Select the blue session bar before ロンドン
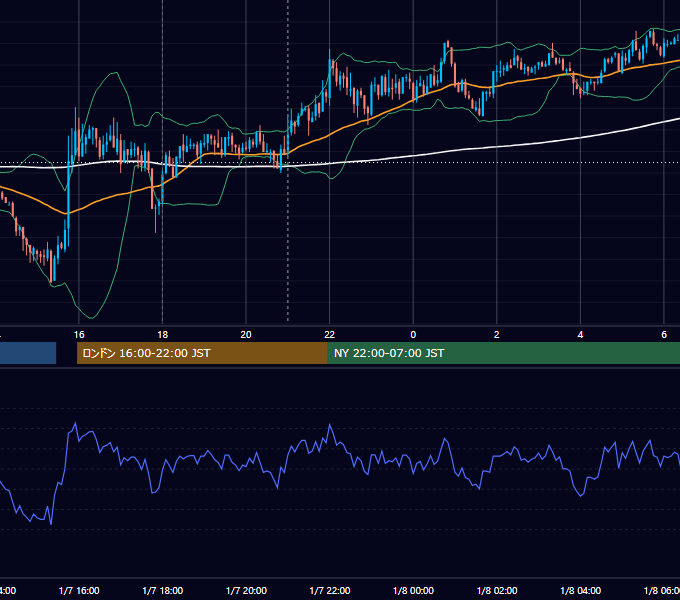The height and width of the screenshot is (600, 680). pos(28,353)
